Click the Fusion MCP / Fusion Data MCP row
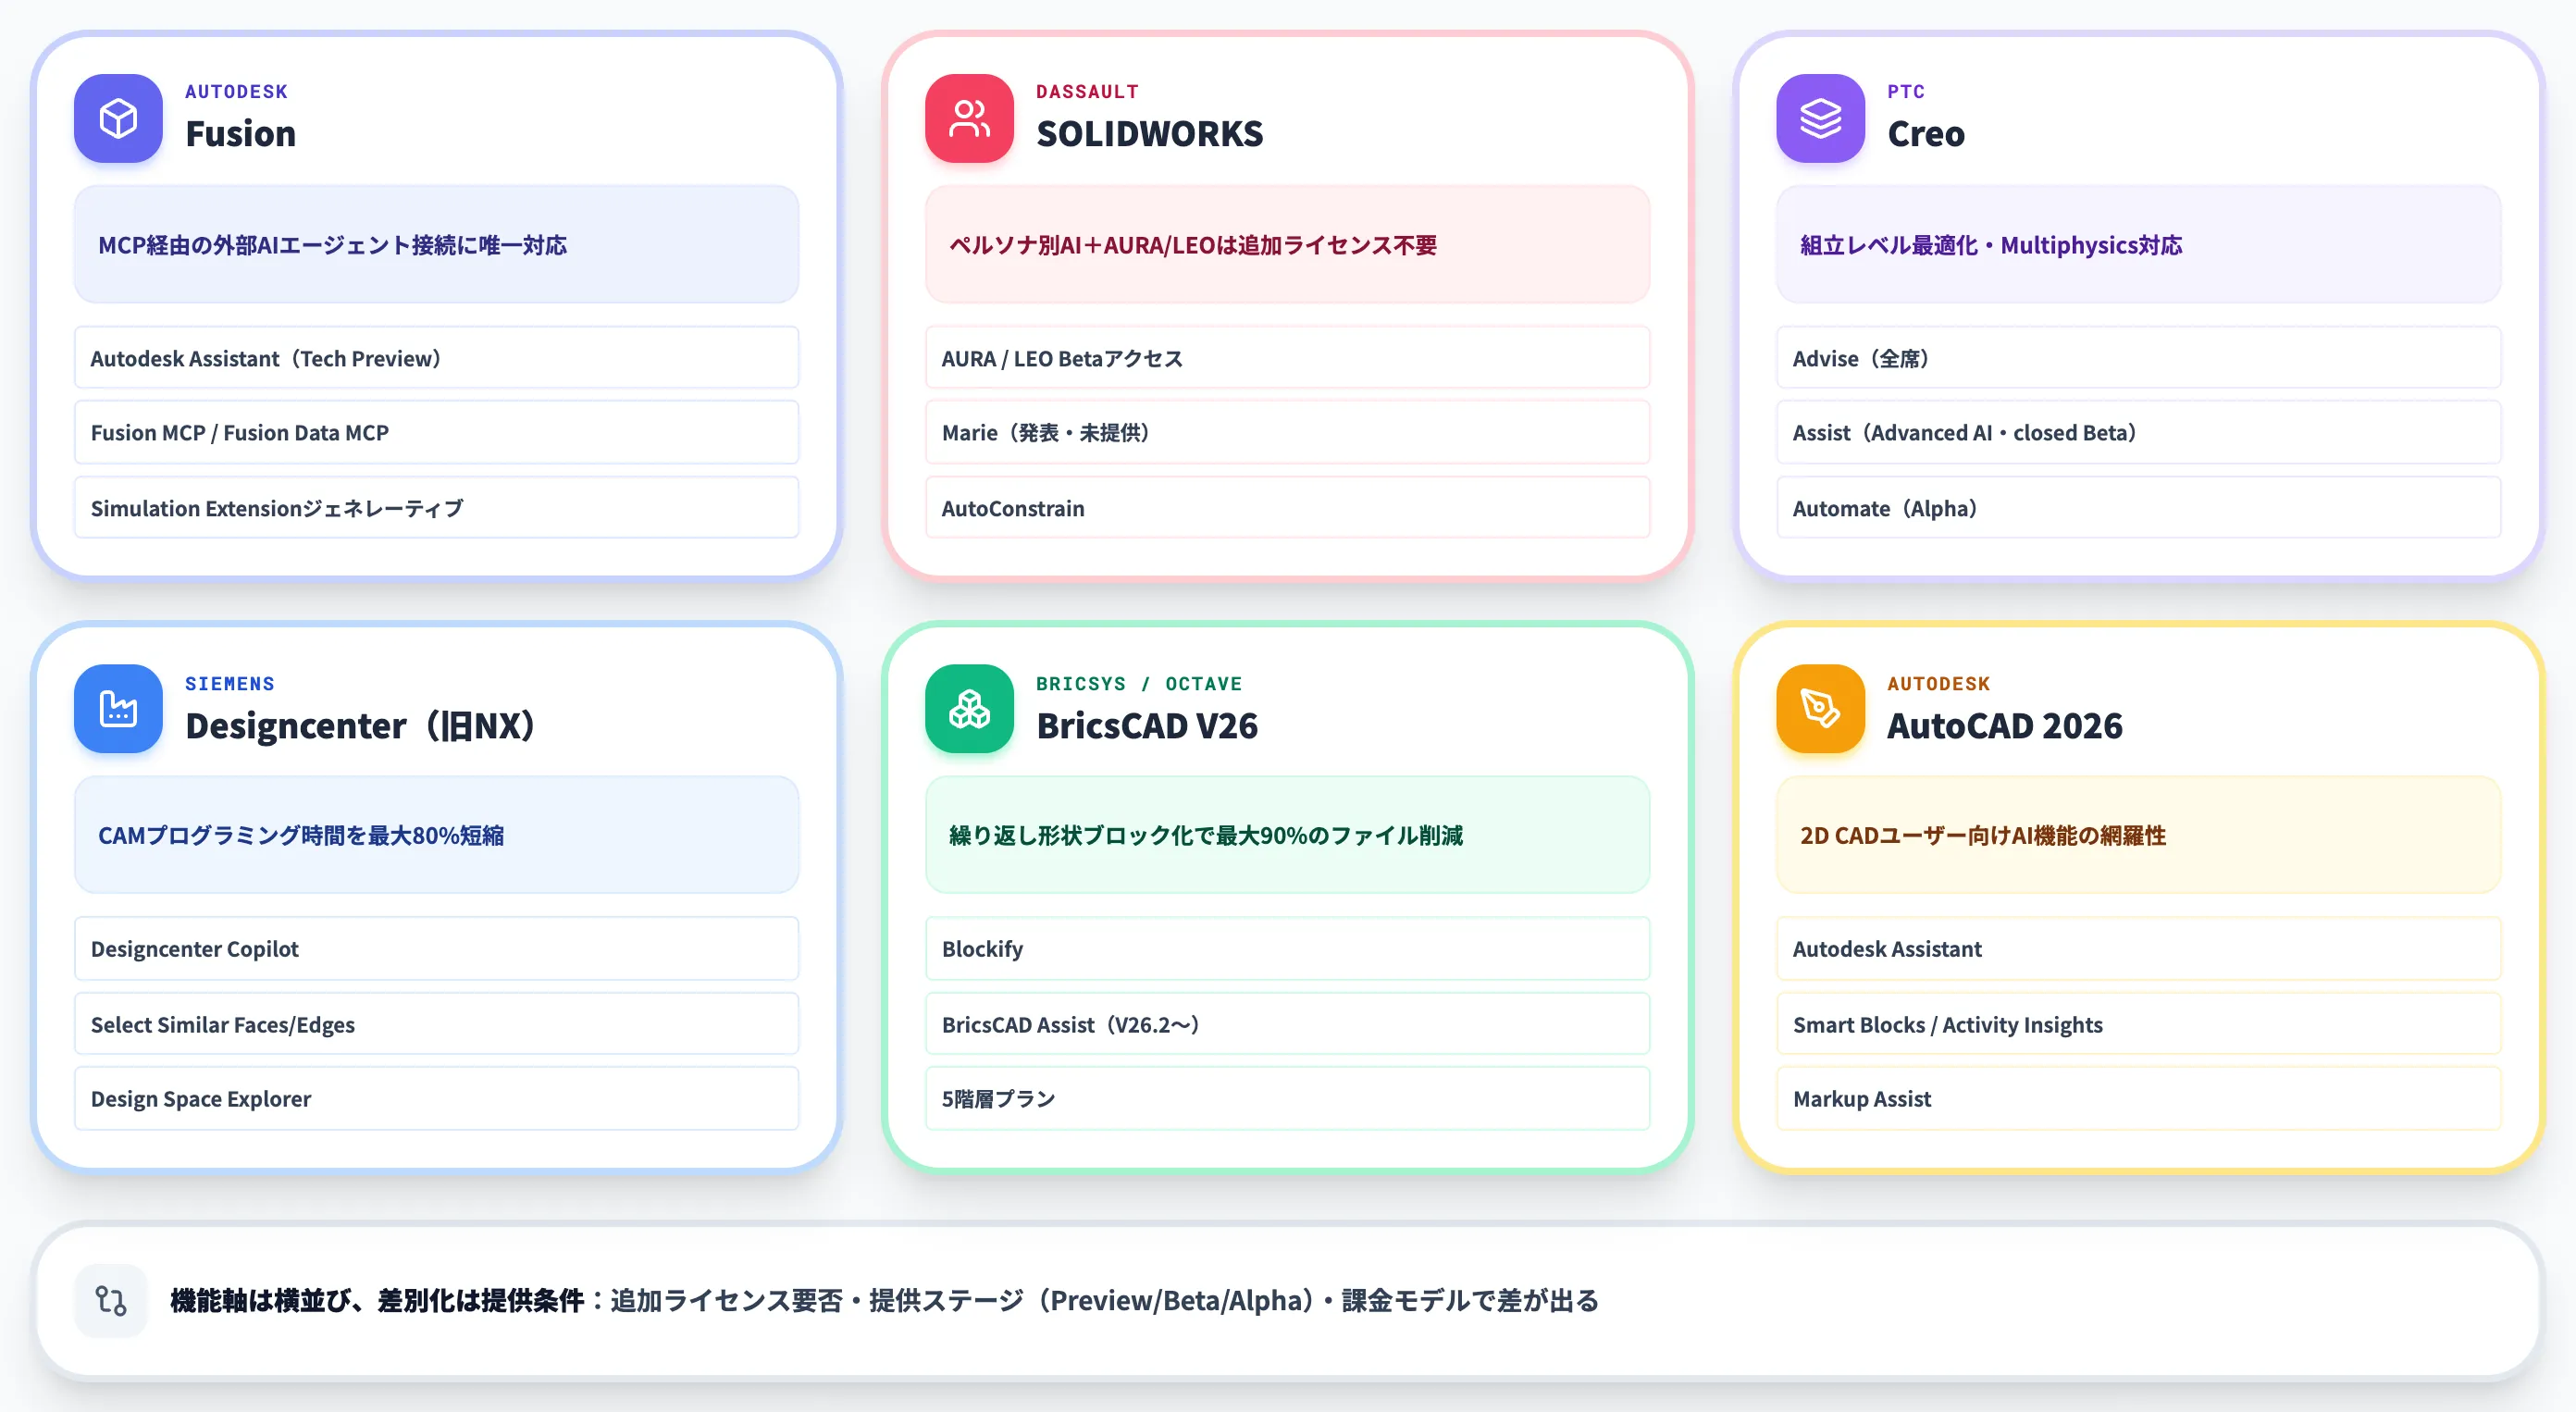 [x=436, y=433]
